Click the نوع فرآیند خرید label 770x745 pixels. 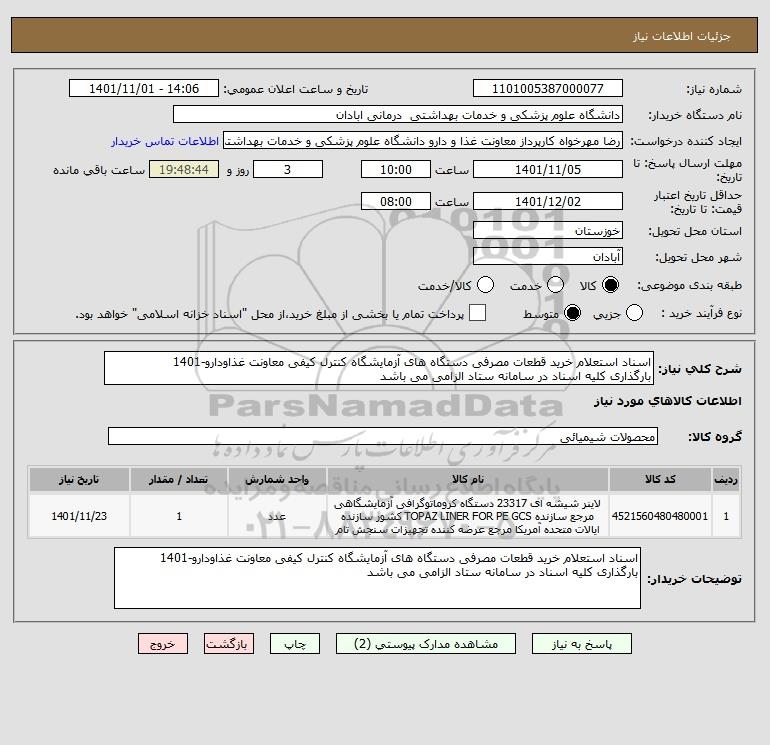pyautogui.click(x=701, y=313)
